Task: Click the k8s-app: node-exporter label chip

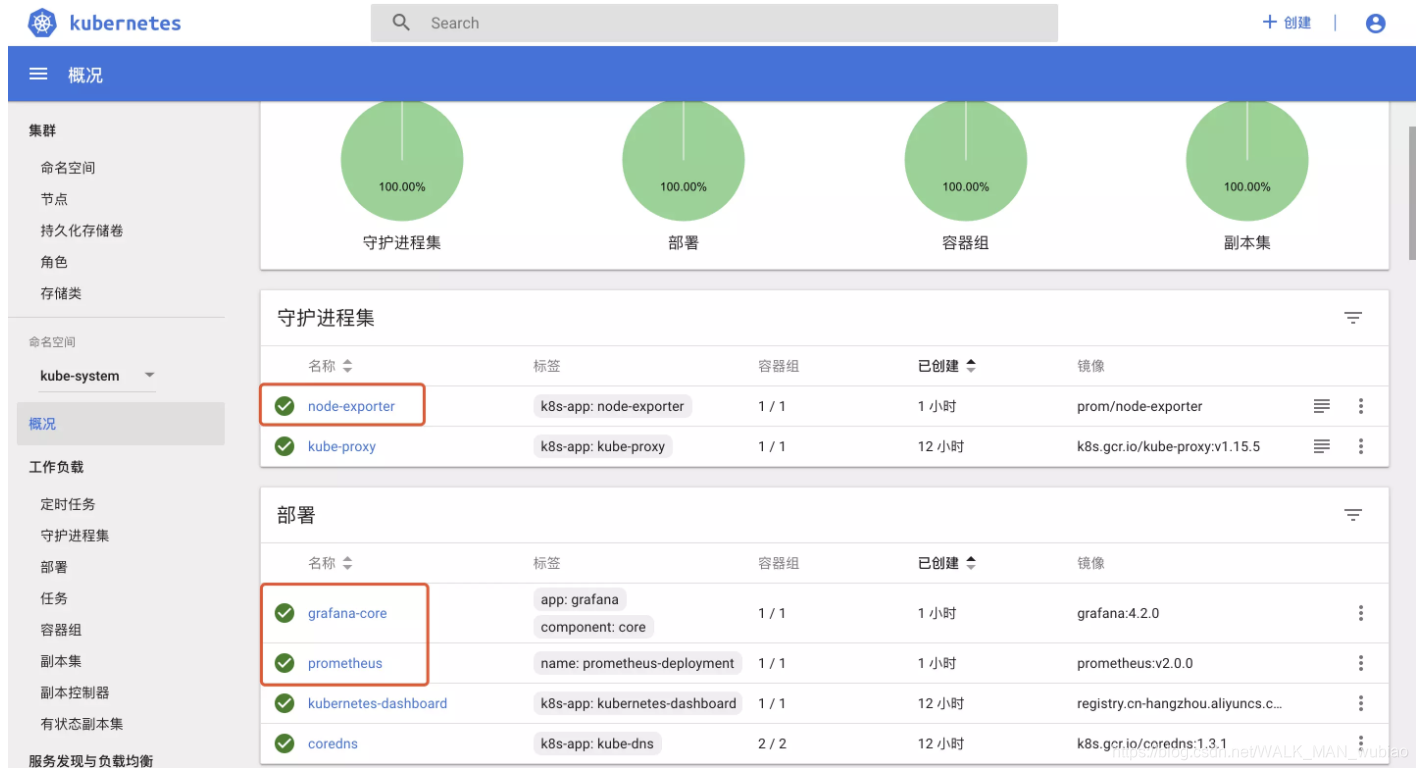Action: coord(612,406)
